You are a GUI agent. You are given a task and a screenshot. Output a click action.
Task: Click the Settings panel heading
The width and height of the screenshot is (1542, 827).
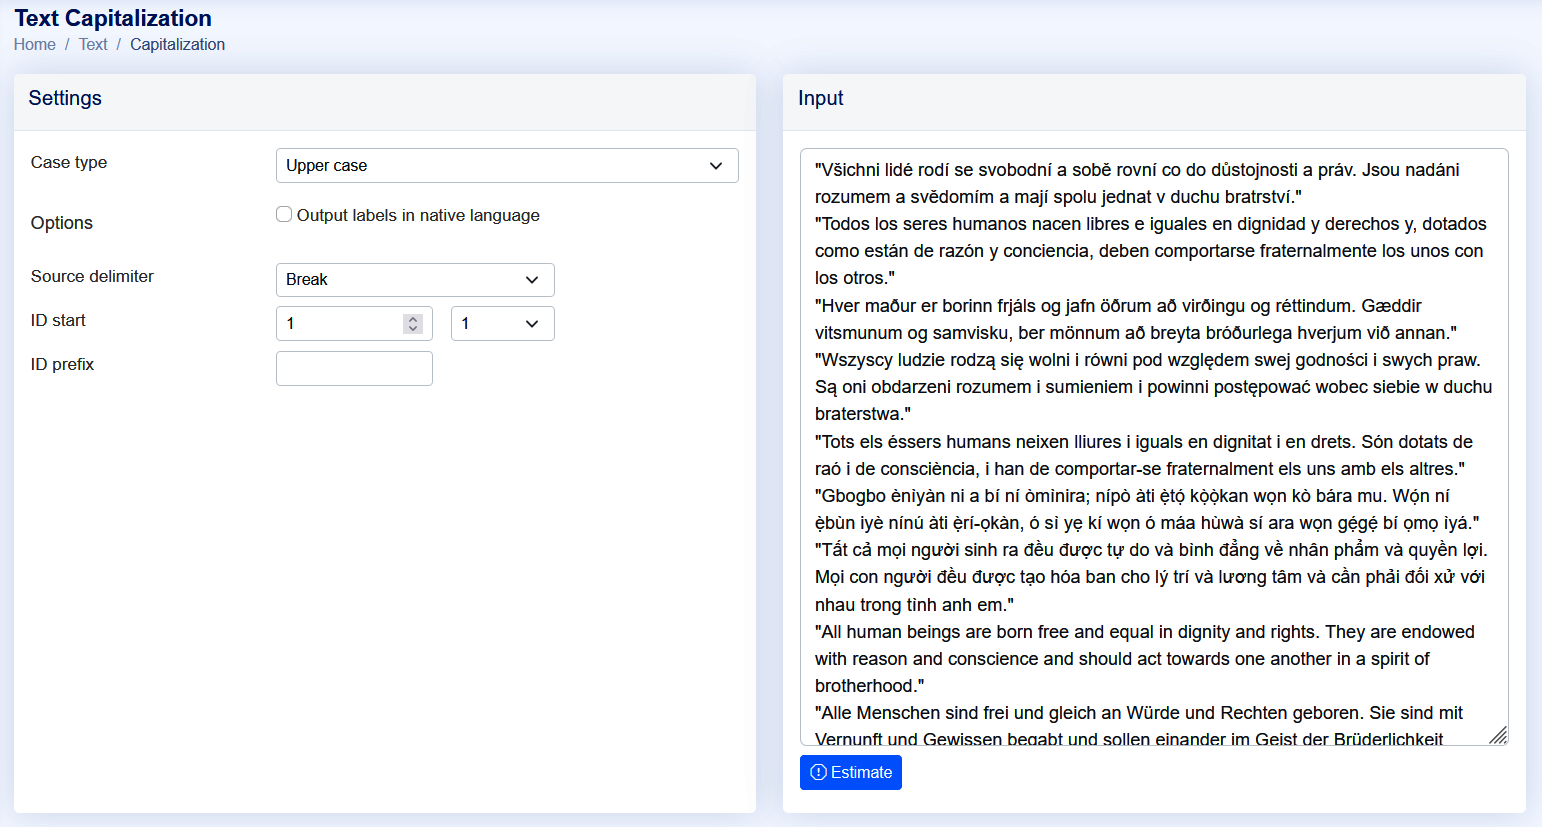pos(65,98)
